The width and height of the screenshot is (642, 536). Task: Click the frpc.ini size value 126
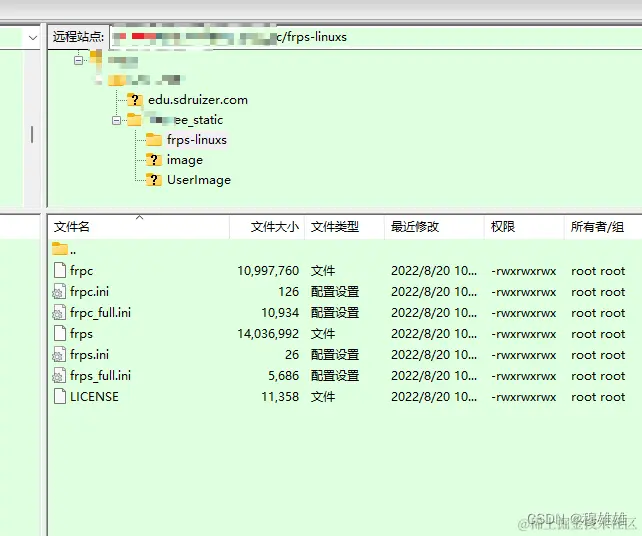pyautogui.click(x=289, y=292)
